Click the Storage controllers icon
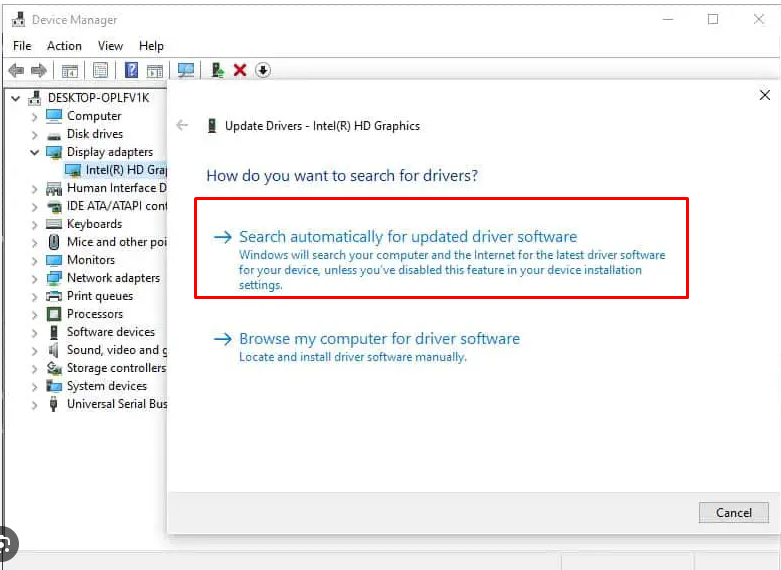The width and height of the screenshot is (781, 570). pos(54,368)
